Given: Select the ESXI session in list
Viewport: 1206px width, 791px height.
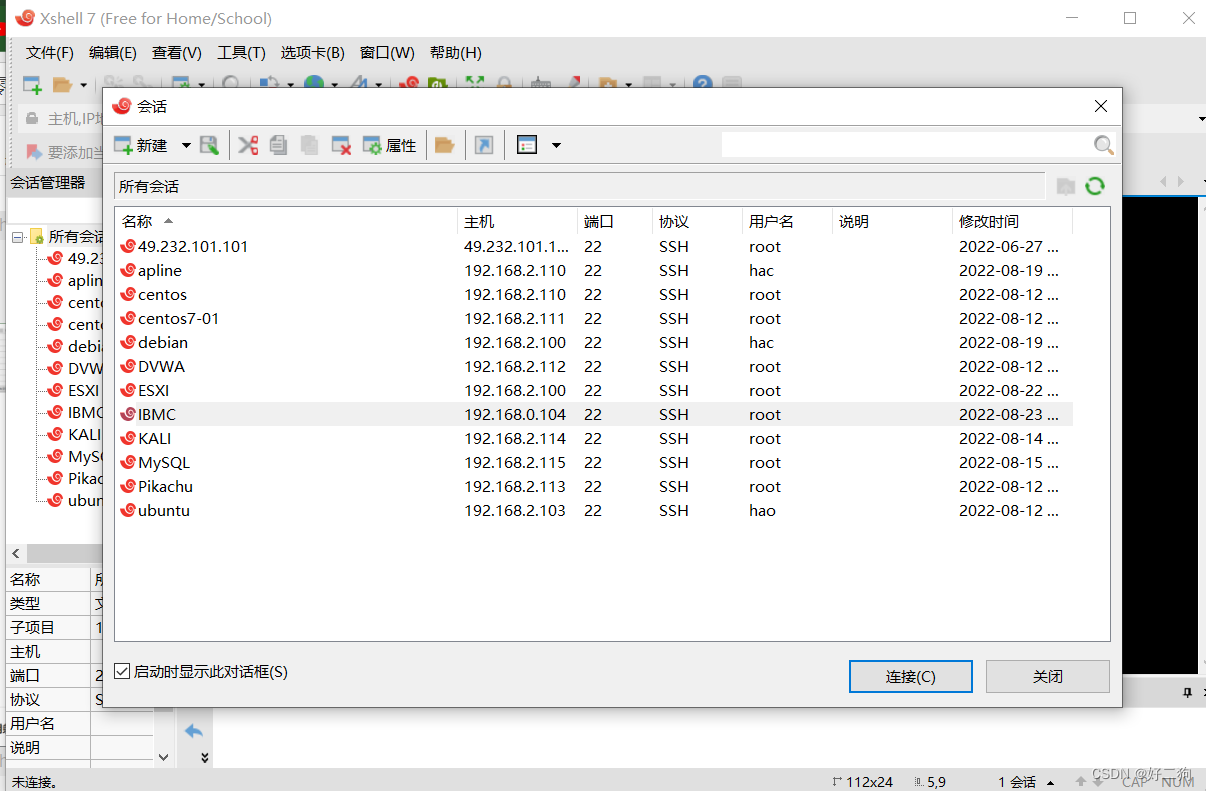Looking at the screenshot, I should (x=594, y=390).
